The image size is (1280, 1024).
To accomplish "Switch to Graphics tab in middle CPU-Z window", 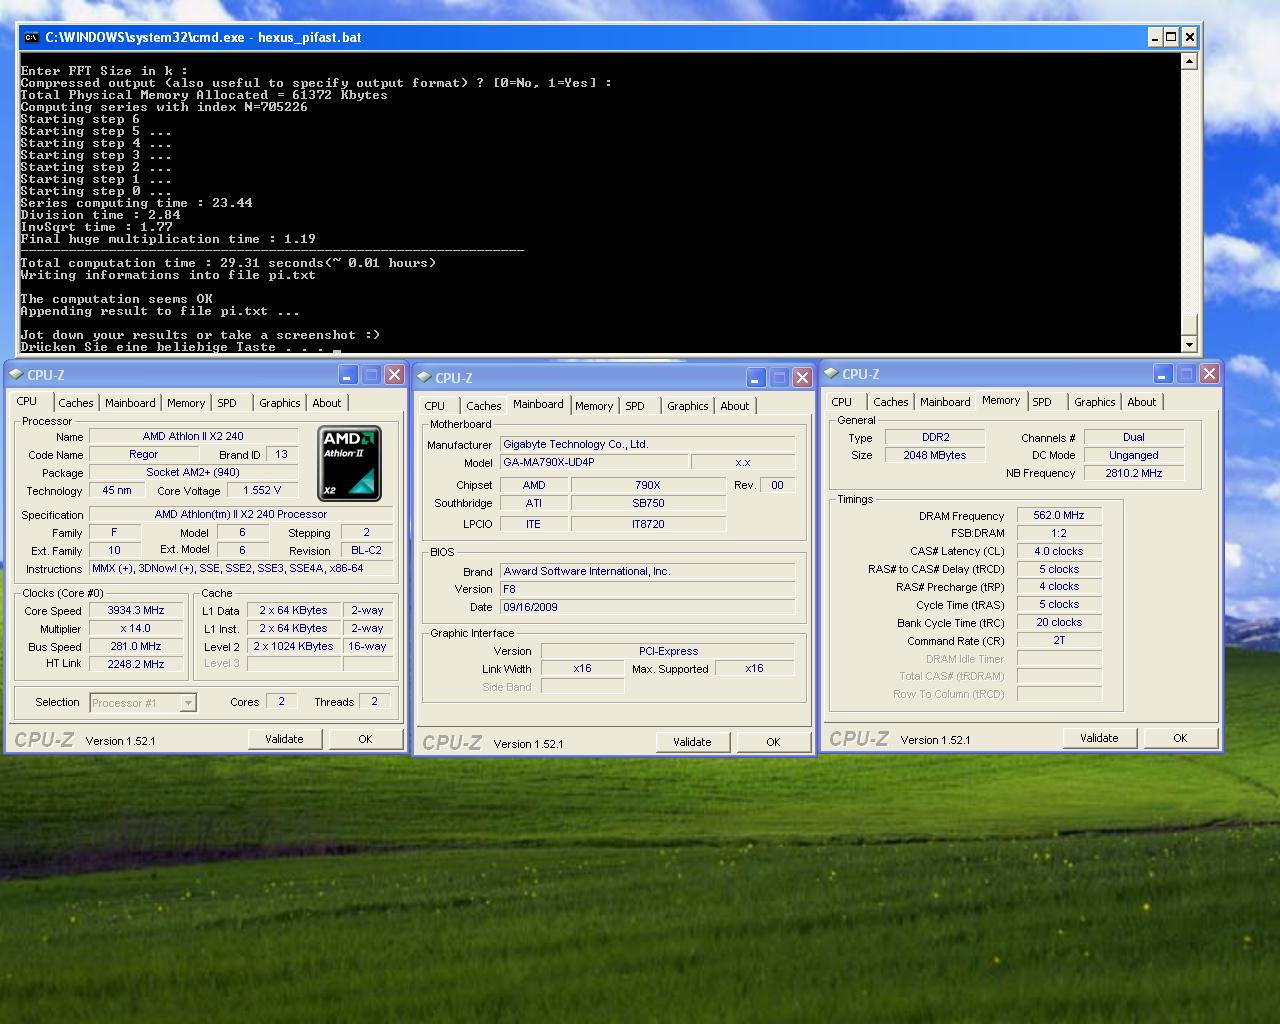I will [687, 406].
